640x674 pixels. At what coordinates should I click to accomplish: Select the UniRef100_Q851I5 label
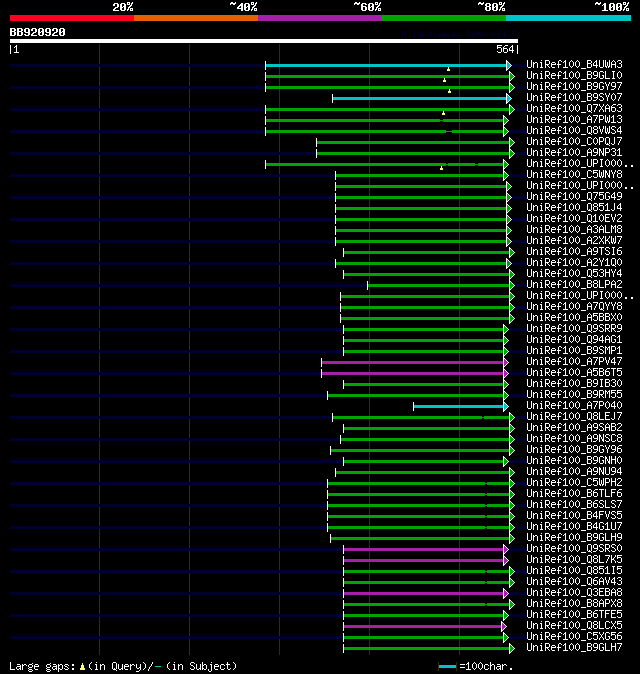point(574,570)
